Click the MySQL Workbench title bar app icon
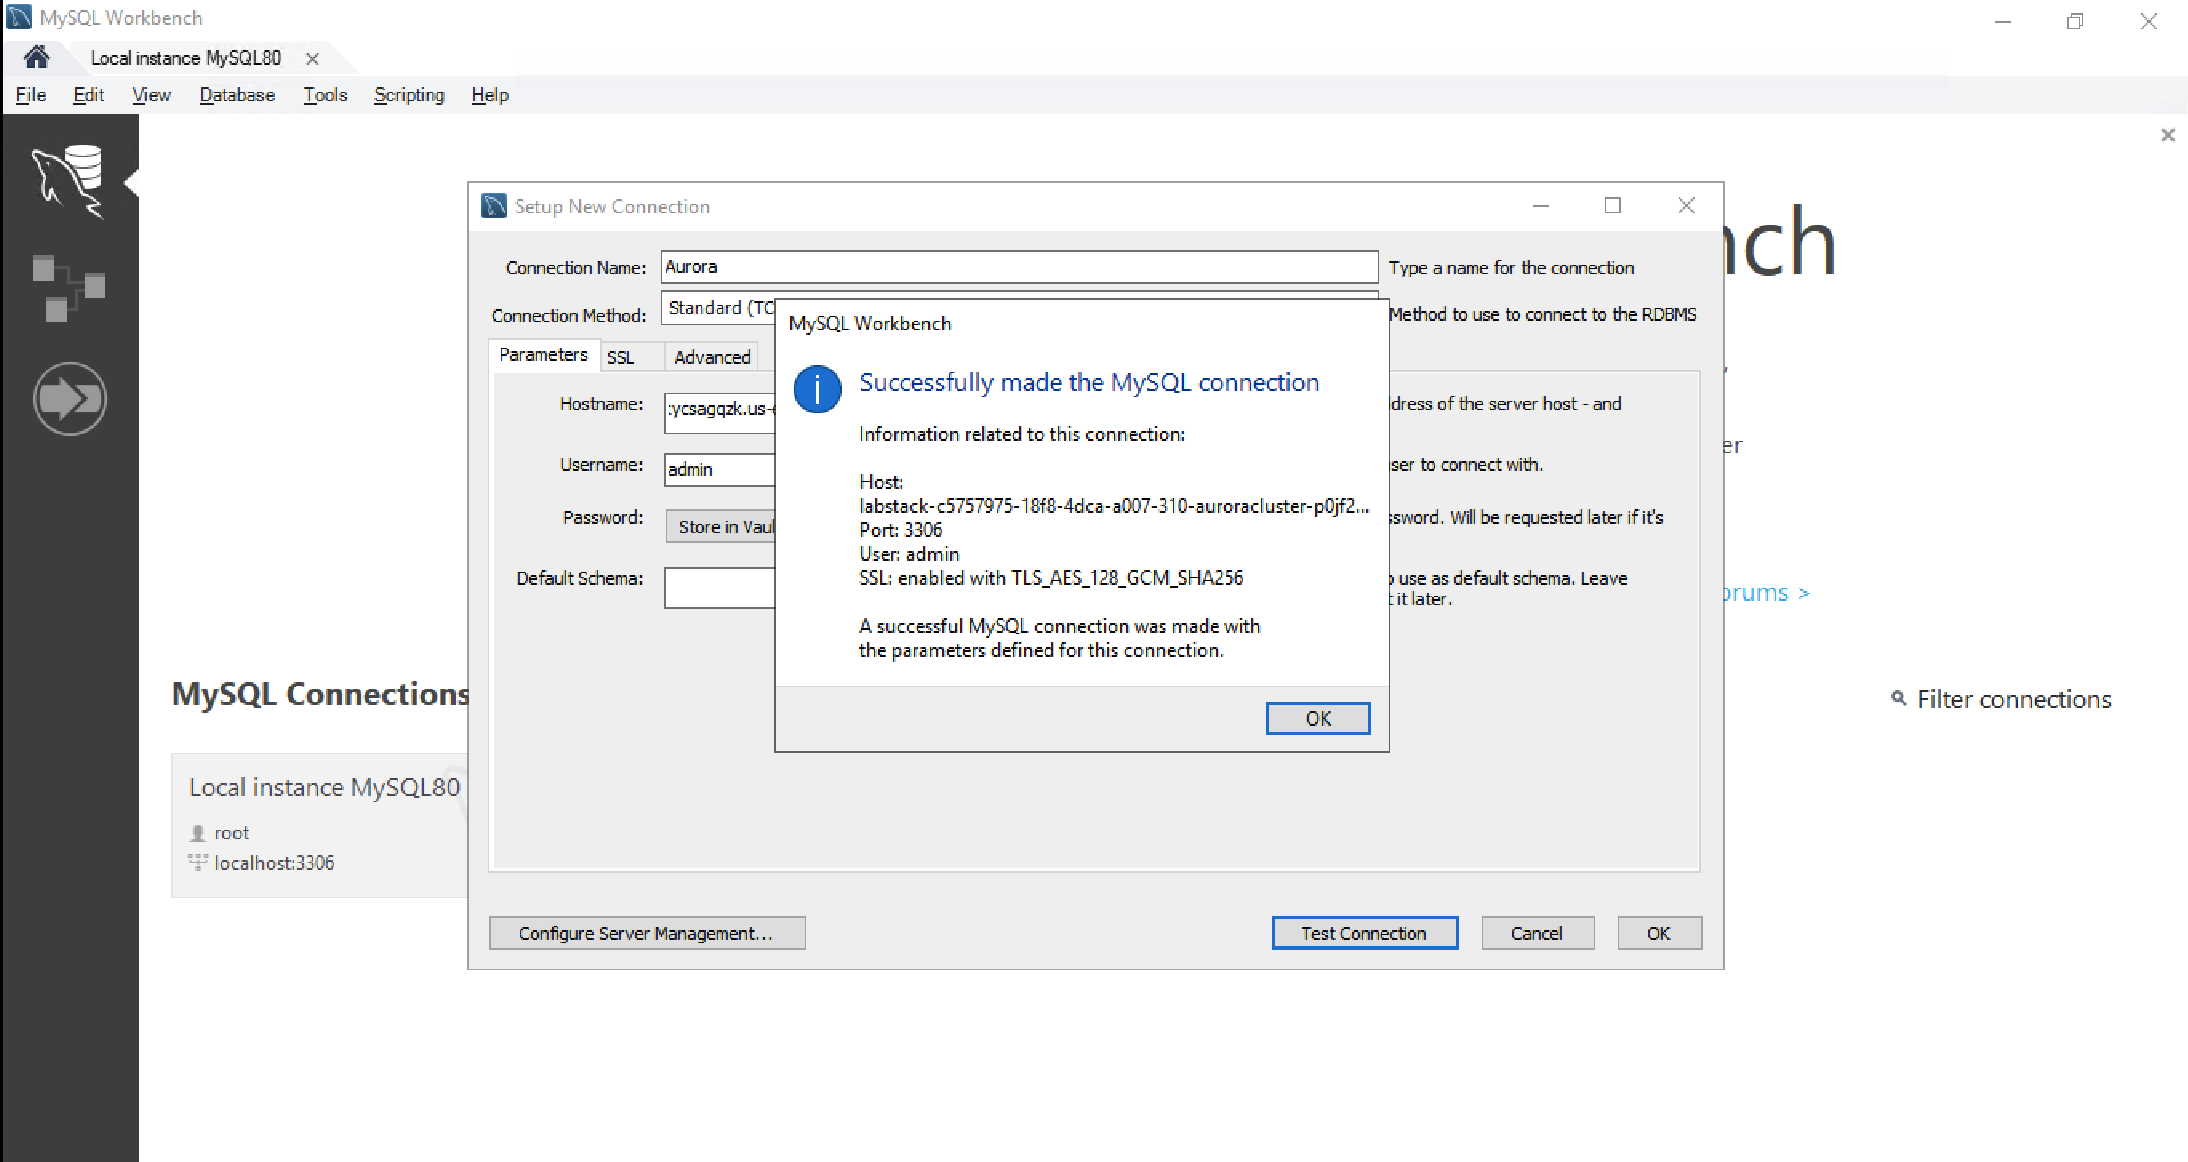The height and width of the screenshot is (1162, 2188). pyautogui.click(x=19, y=18)
